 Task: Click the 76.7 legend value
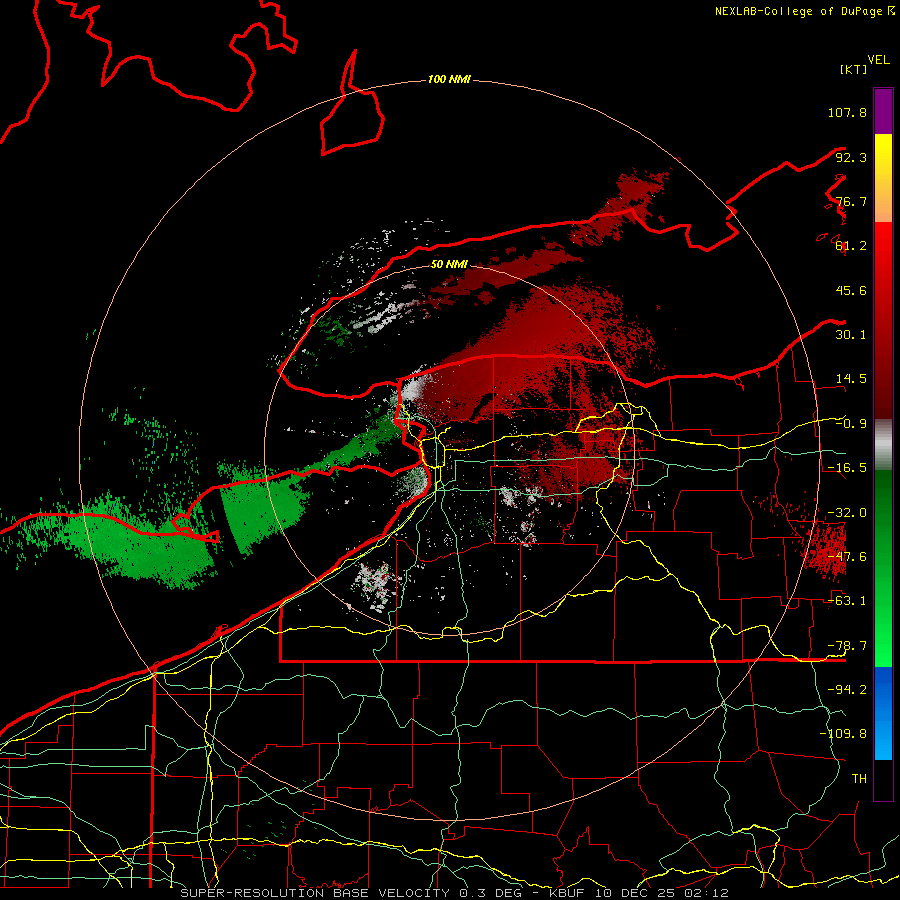click(851, 201)
